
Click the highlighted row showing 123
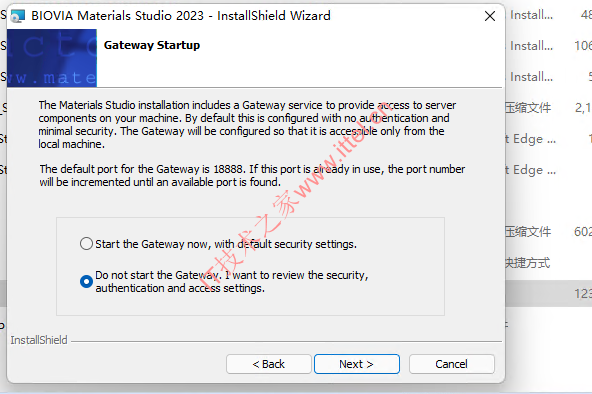point(549,294)
